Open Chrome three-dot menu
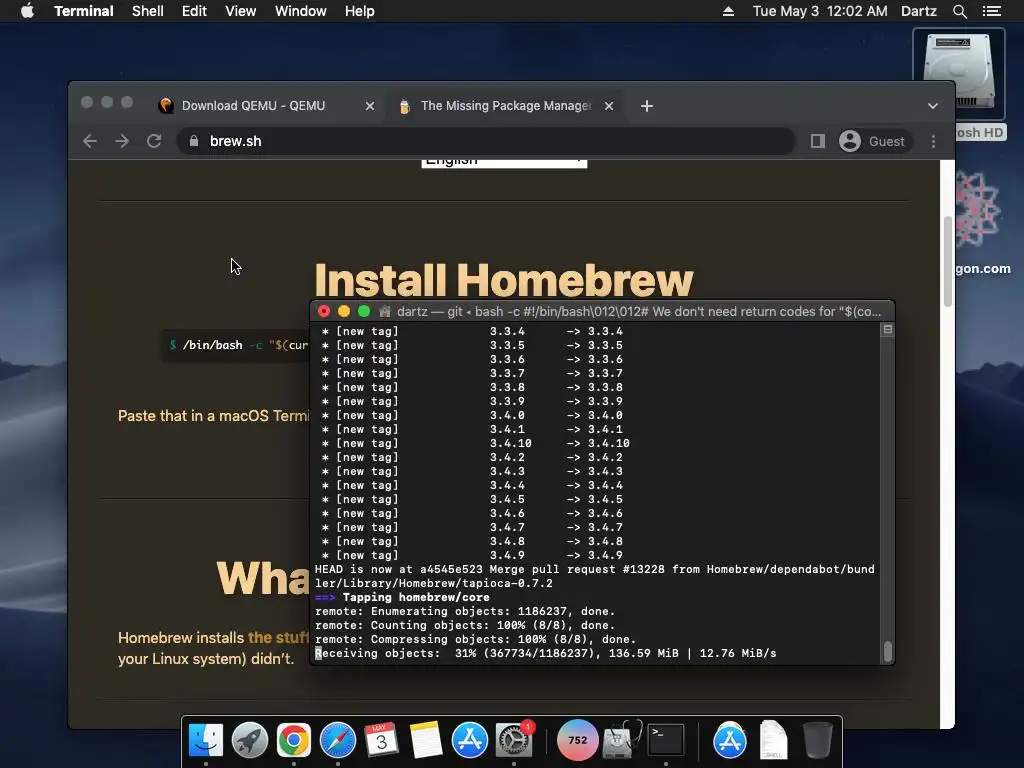The height and width of the screenshot is (768, 1024). (x=933, y=141)
